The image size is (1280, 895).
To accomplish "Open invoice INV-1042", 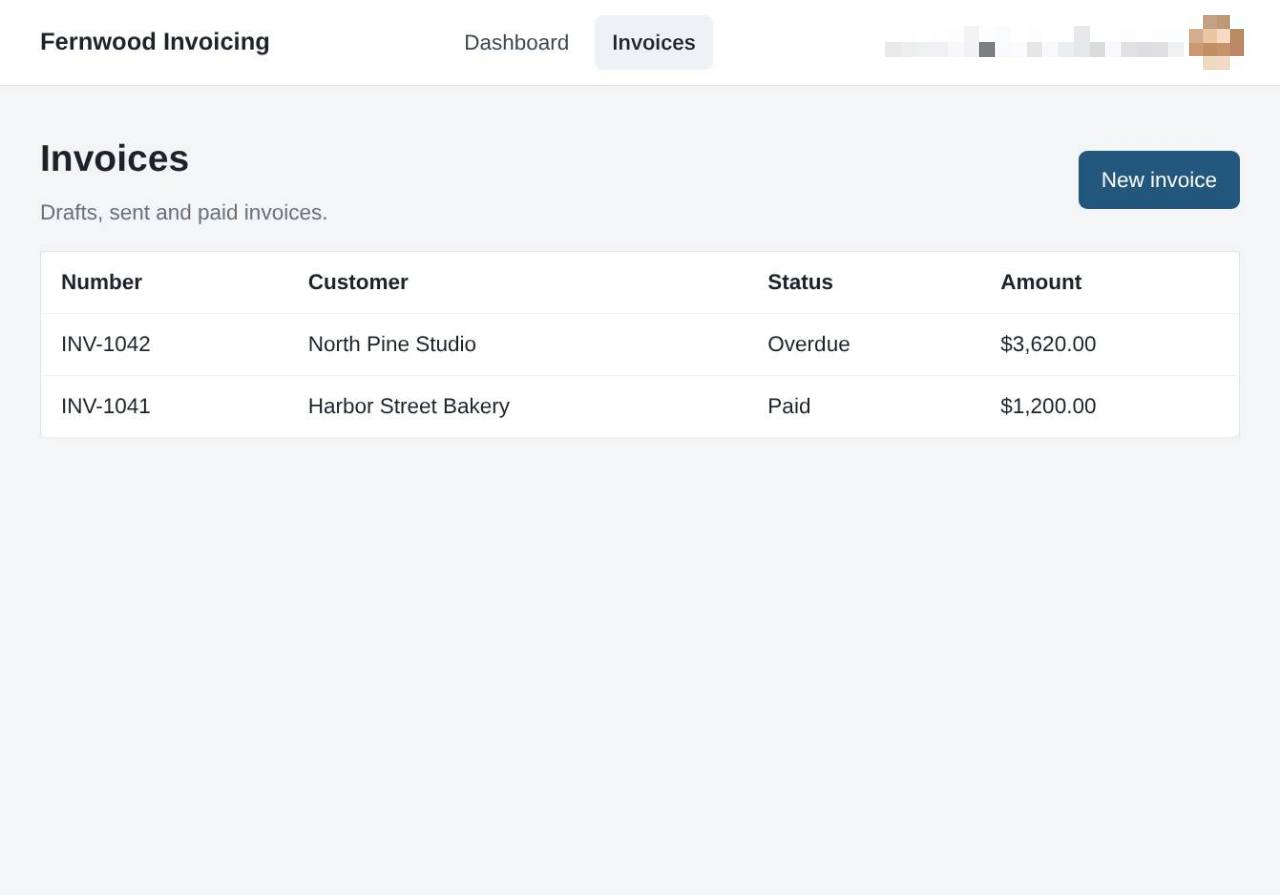I will click(x=106, y=344).
